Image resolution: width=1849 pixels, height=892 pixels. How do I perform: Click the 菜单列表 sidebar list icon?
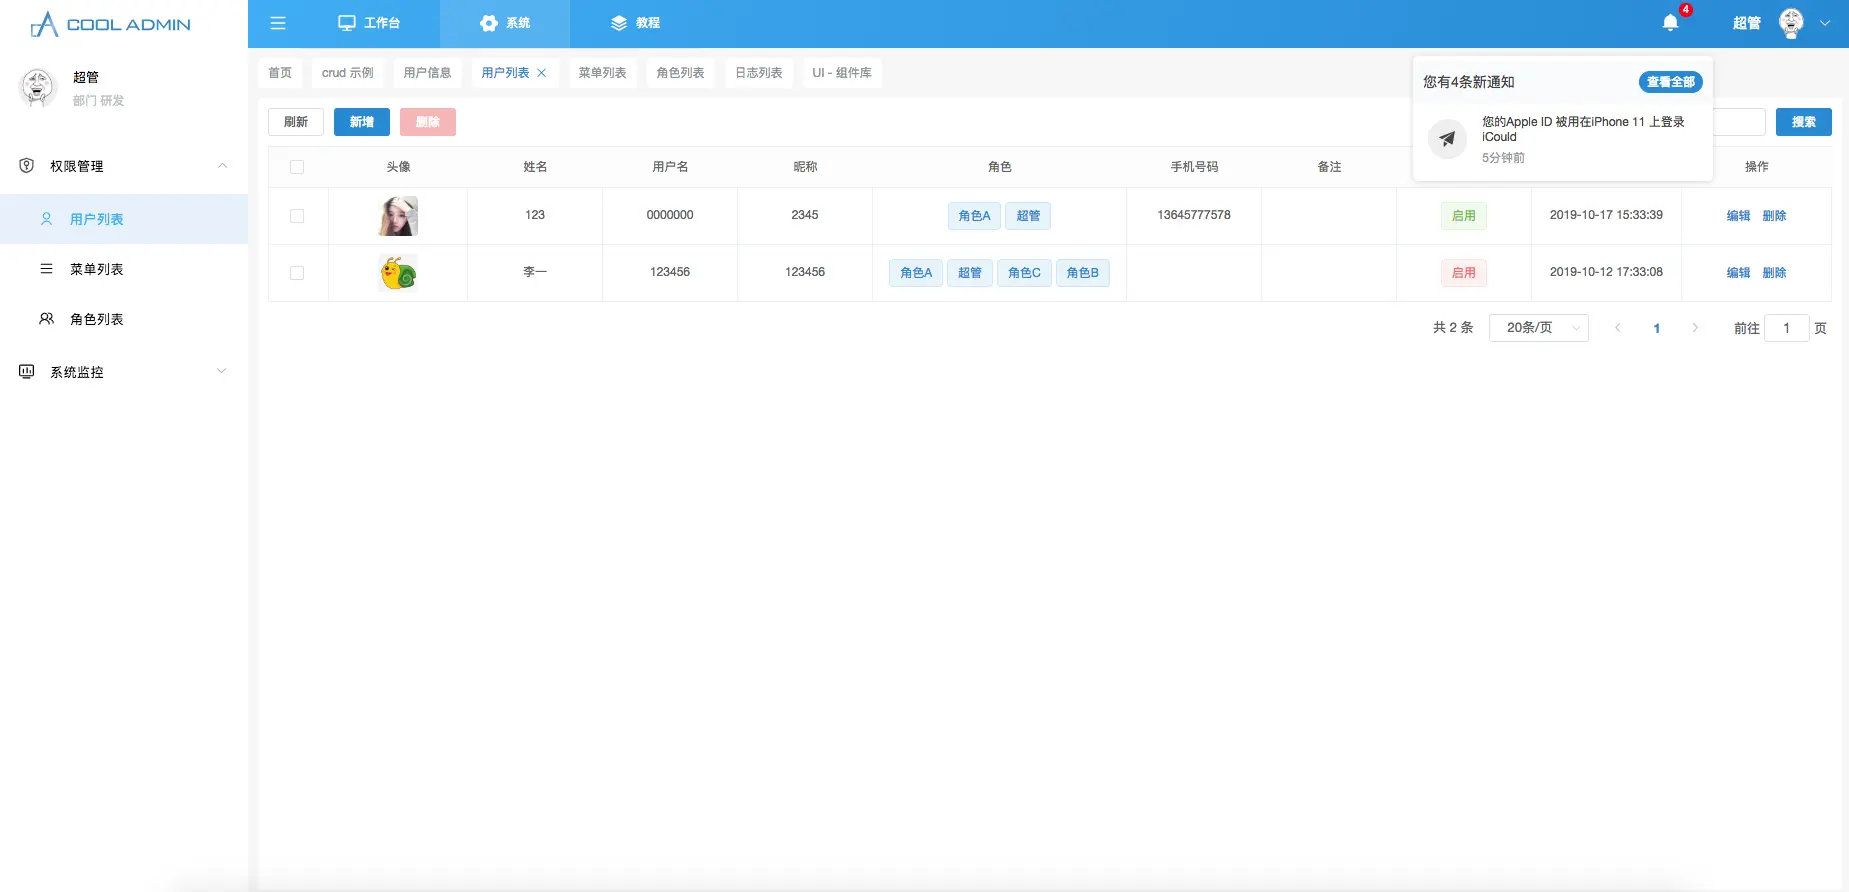coord(46,269)
